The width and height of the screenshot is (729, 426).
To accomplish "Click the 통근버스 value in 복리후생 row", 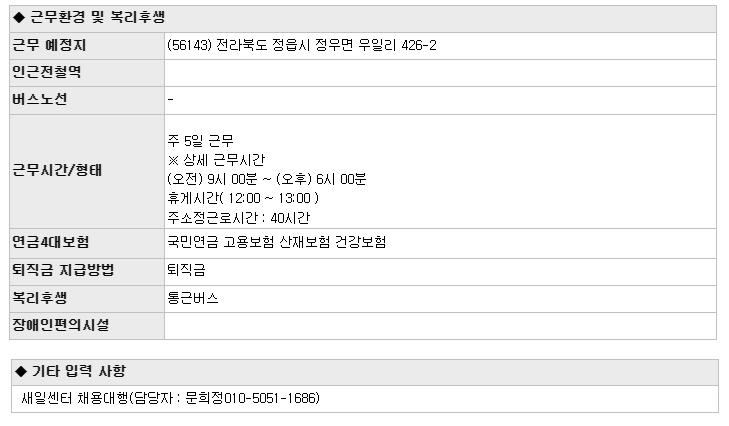I will click(193, 298).
